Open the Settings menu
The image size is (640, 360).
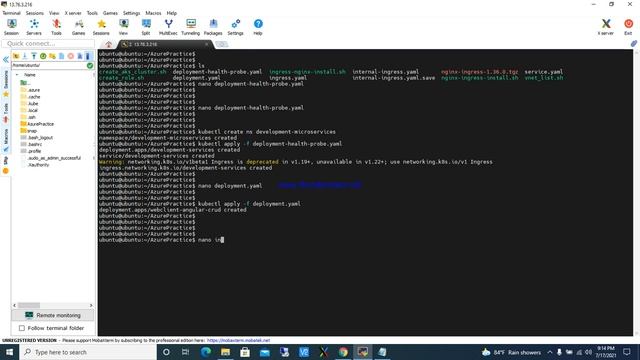click(131, 13)
